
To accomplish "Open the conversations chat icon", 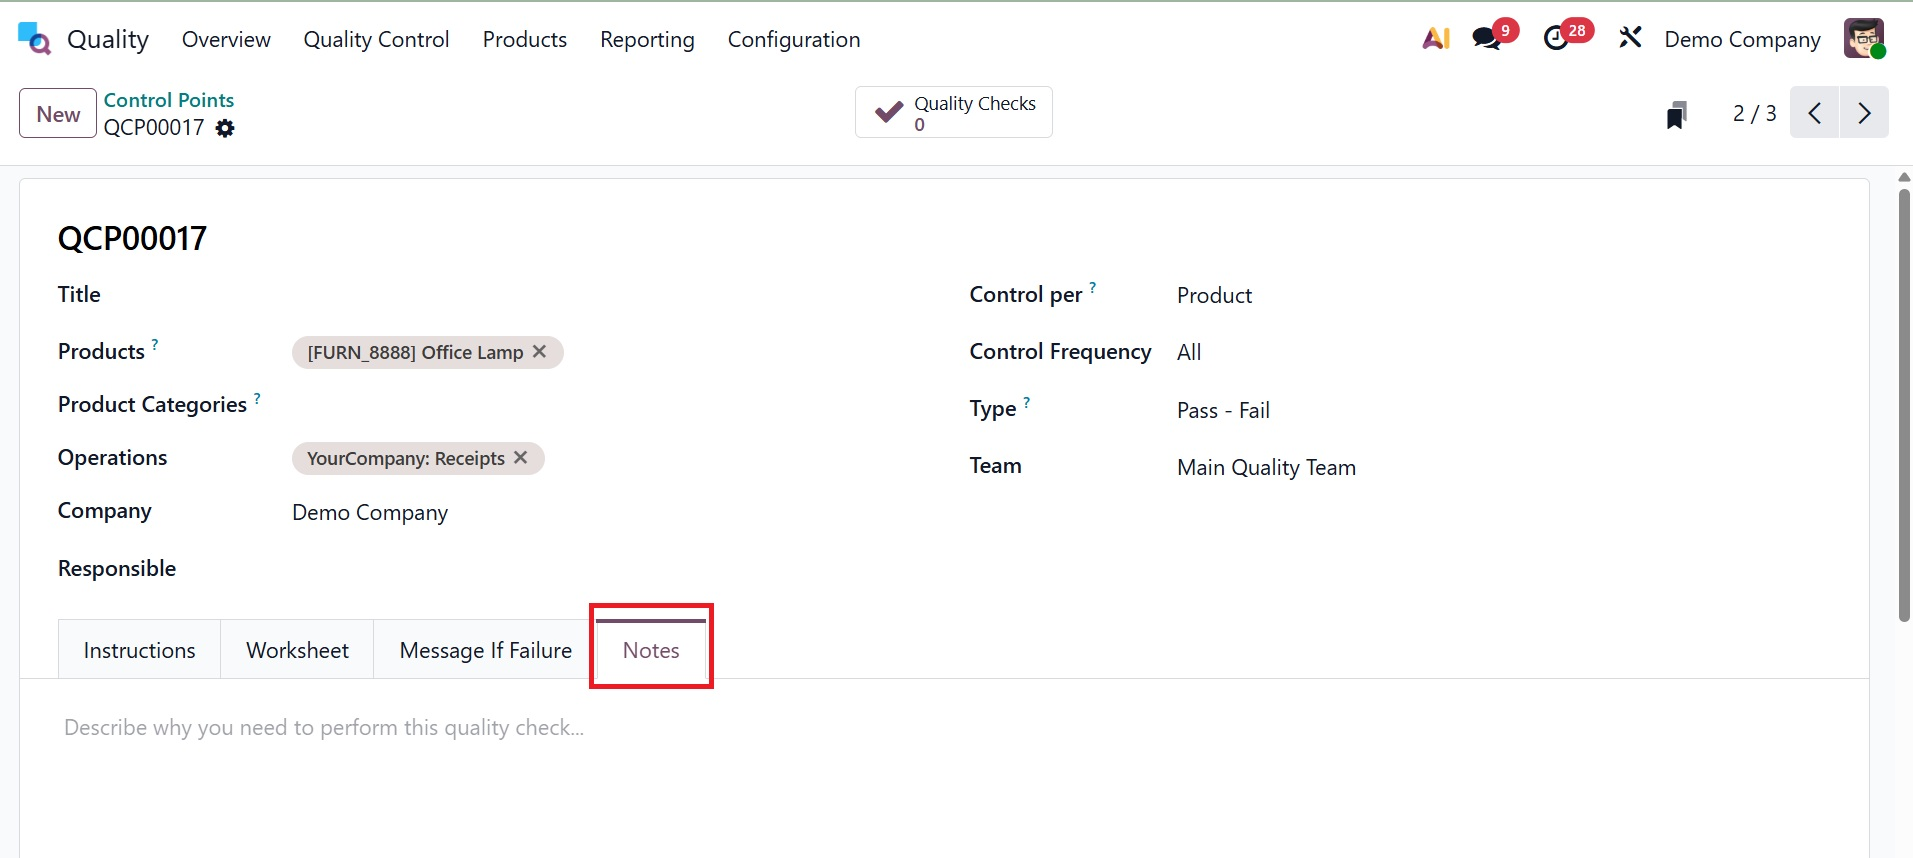I will tap(1487, 39).
